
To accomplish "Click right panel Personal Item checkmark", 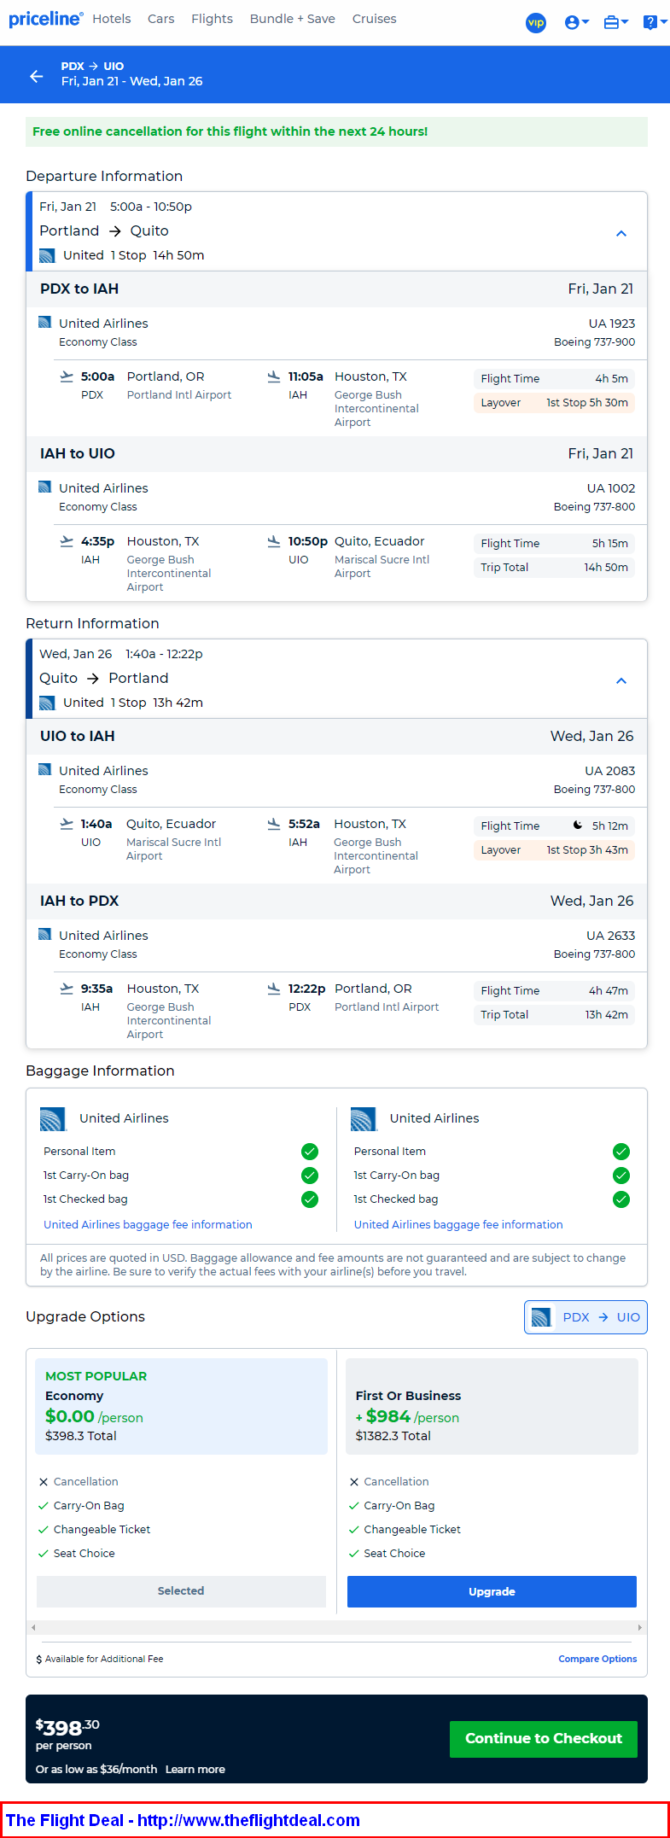I will [x=621, y=1151].
